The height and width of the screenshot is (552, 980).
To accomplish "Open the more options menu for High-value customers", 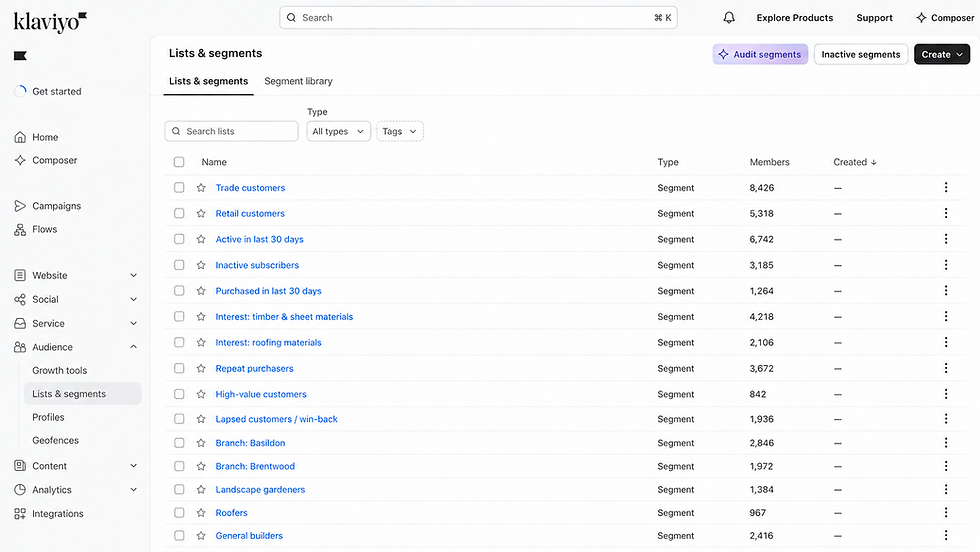I will point(946,394).
